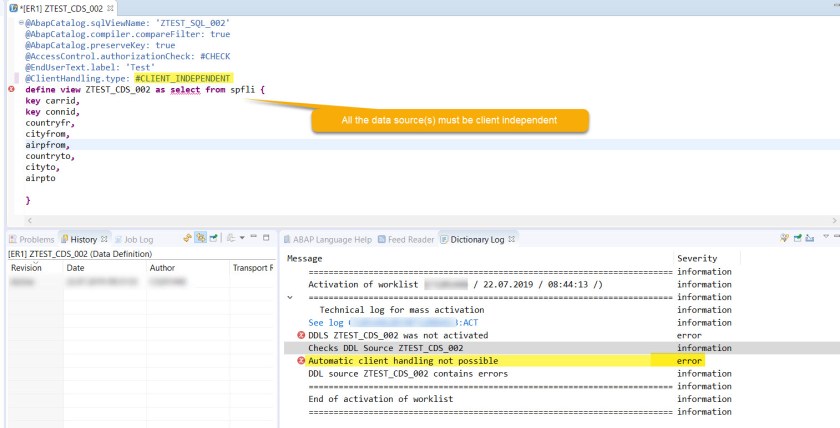Collapse the Technical log tree node

290,297
